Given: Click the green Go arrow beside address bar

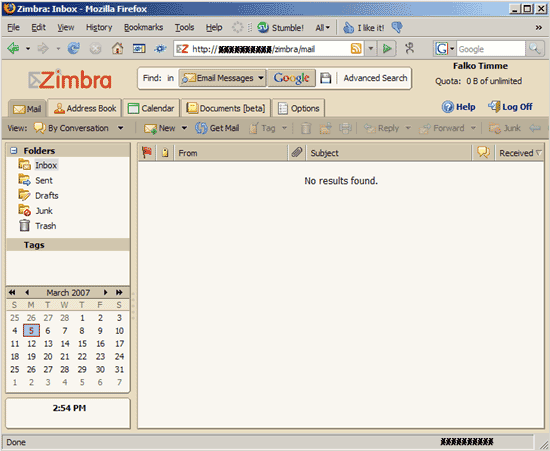Looking at the screenshot, I should coord(387,48).
